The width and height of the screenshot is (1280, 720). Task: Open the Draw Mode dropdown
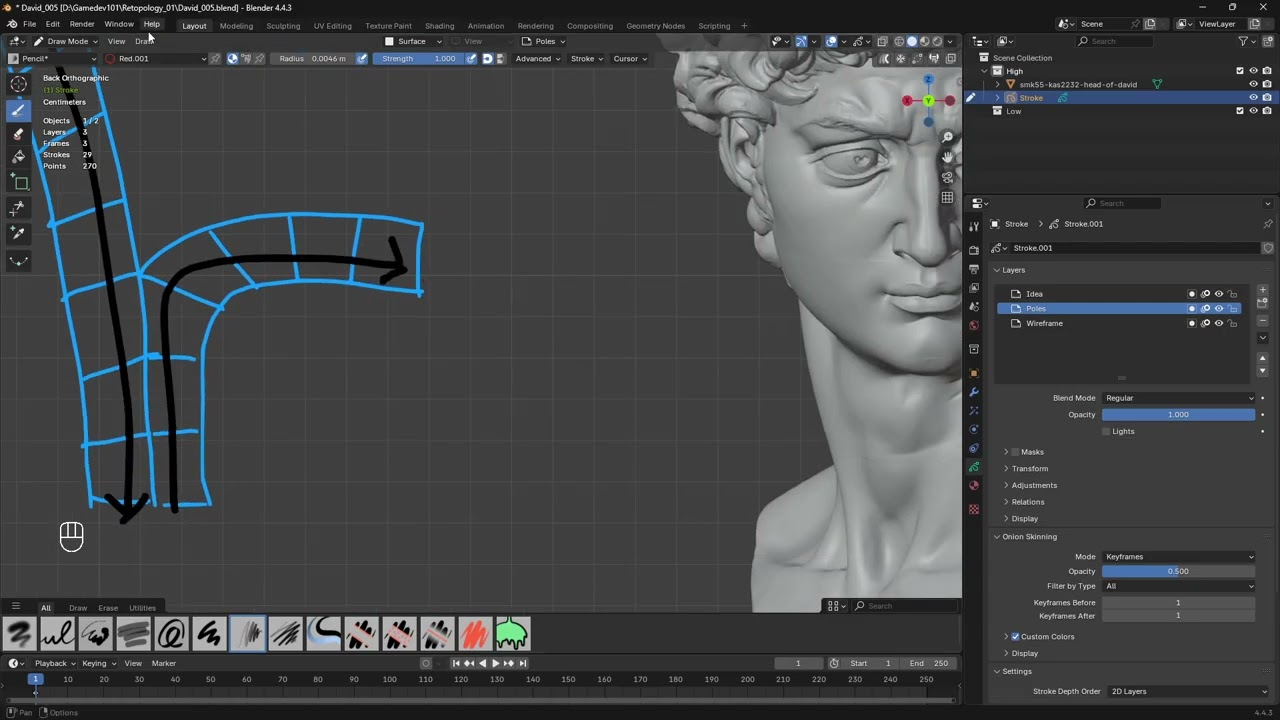[66, 41]
